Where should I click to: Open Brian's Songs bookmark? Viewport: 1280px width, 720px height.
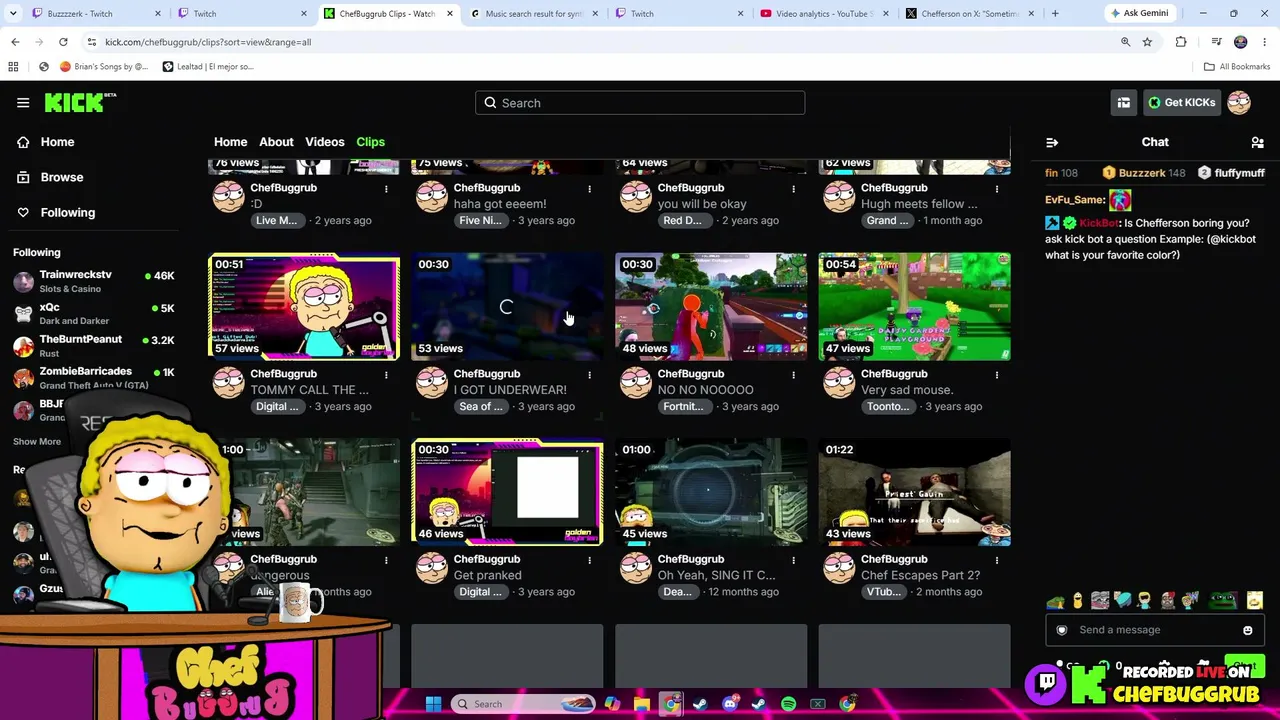(x=104, y=67)
